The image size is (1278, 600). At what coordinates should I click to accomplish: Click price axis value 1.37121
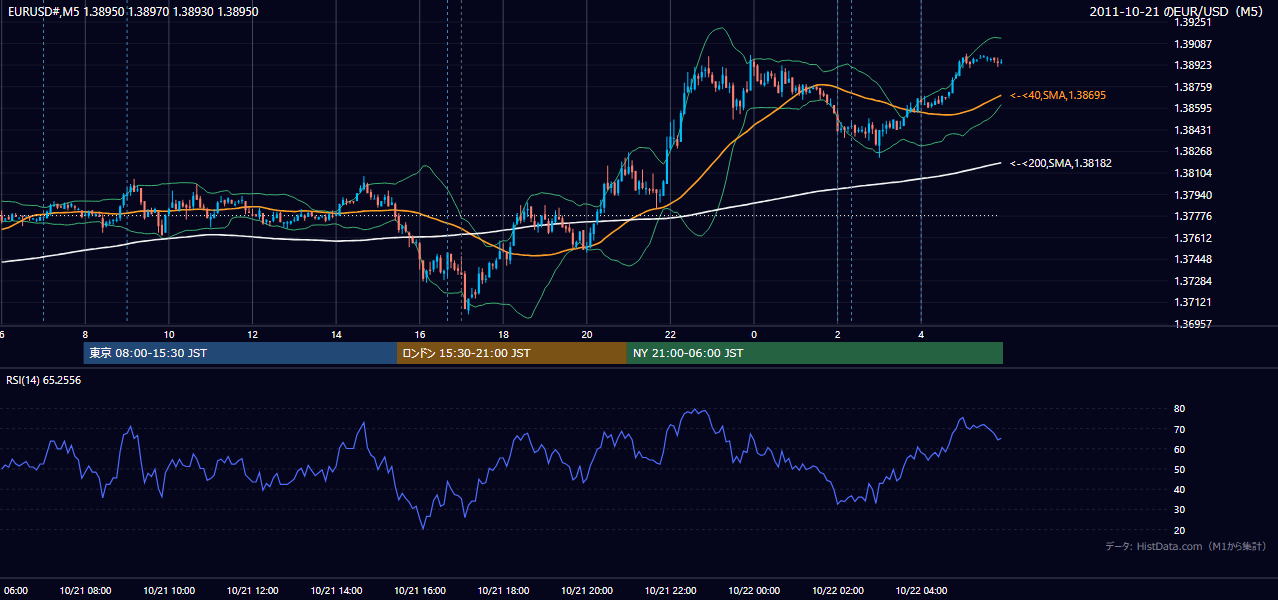(x=1192, y=302)
